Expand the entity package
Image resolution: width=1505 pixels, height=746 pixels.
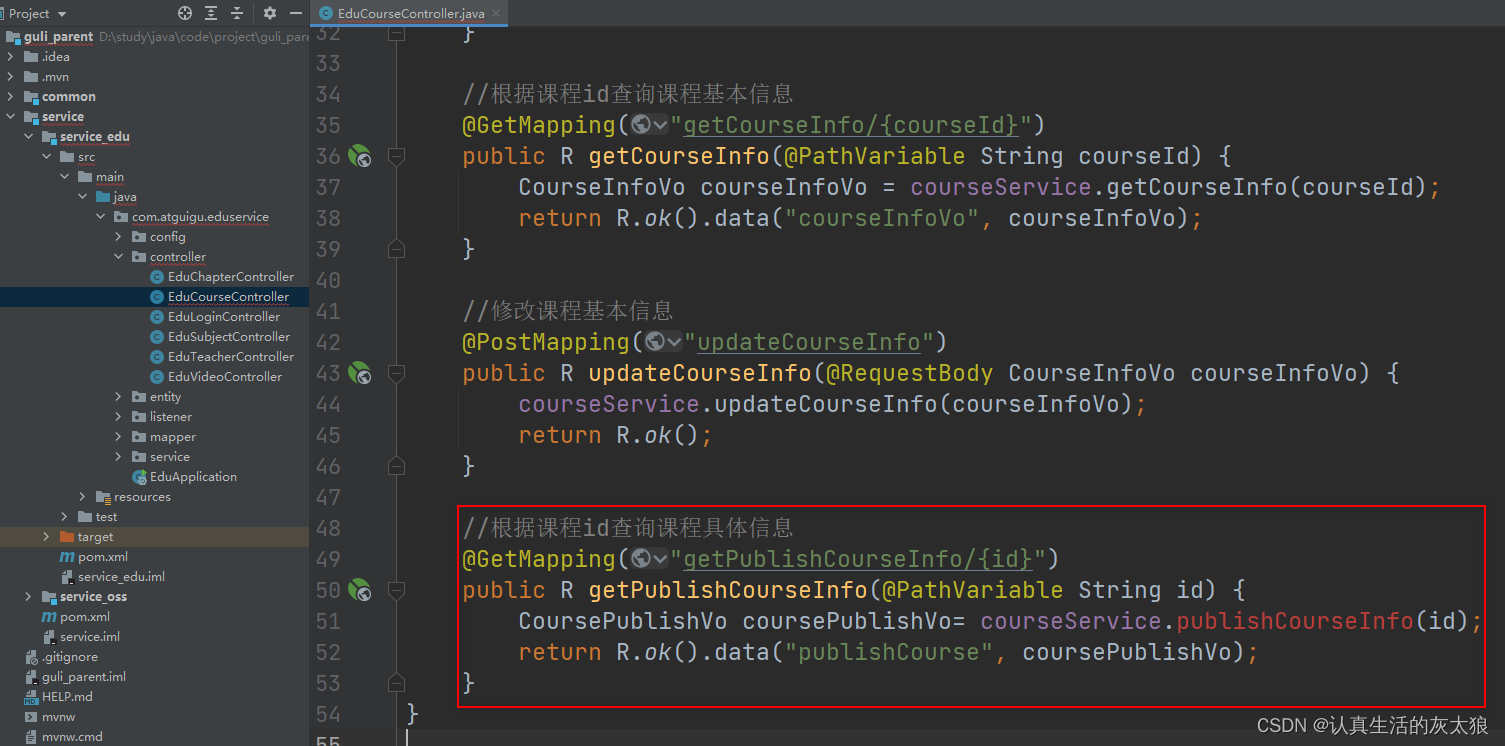click(119, 397)
